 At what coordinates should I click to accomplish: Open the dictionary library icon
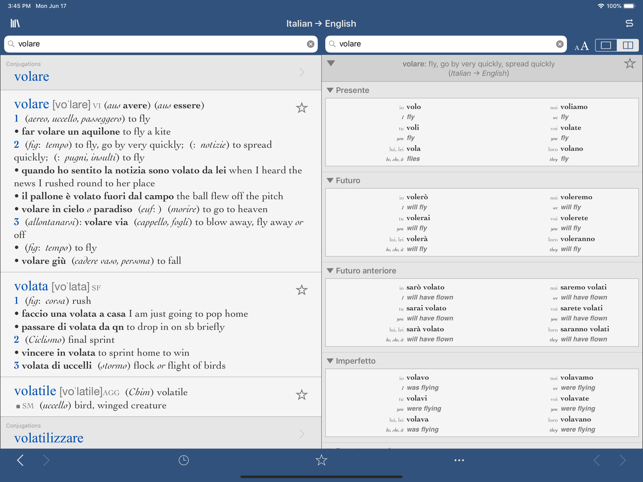15,23
